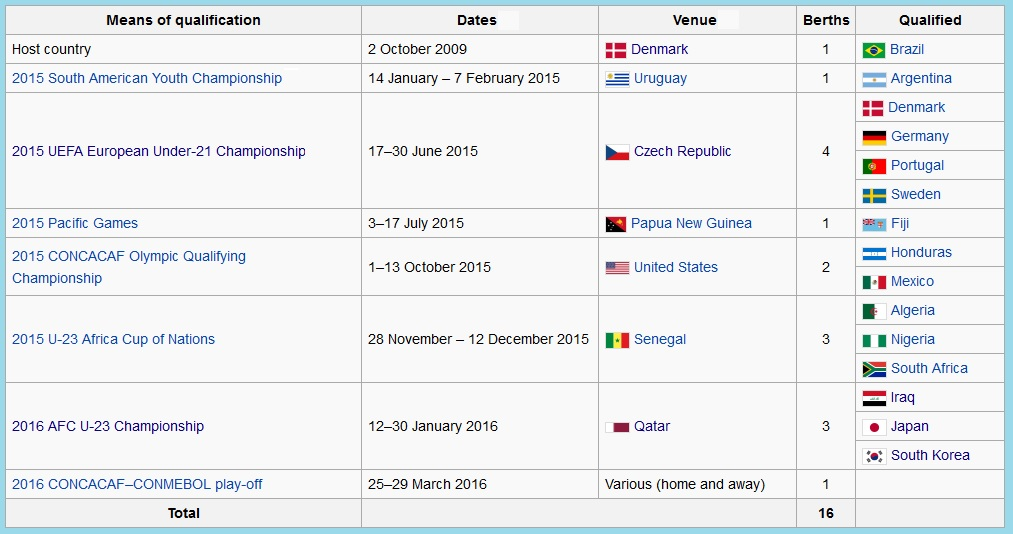
Task: Click the Fiji flag icon
Action: pos(874,225)
